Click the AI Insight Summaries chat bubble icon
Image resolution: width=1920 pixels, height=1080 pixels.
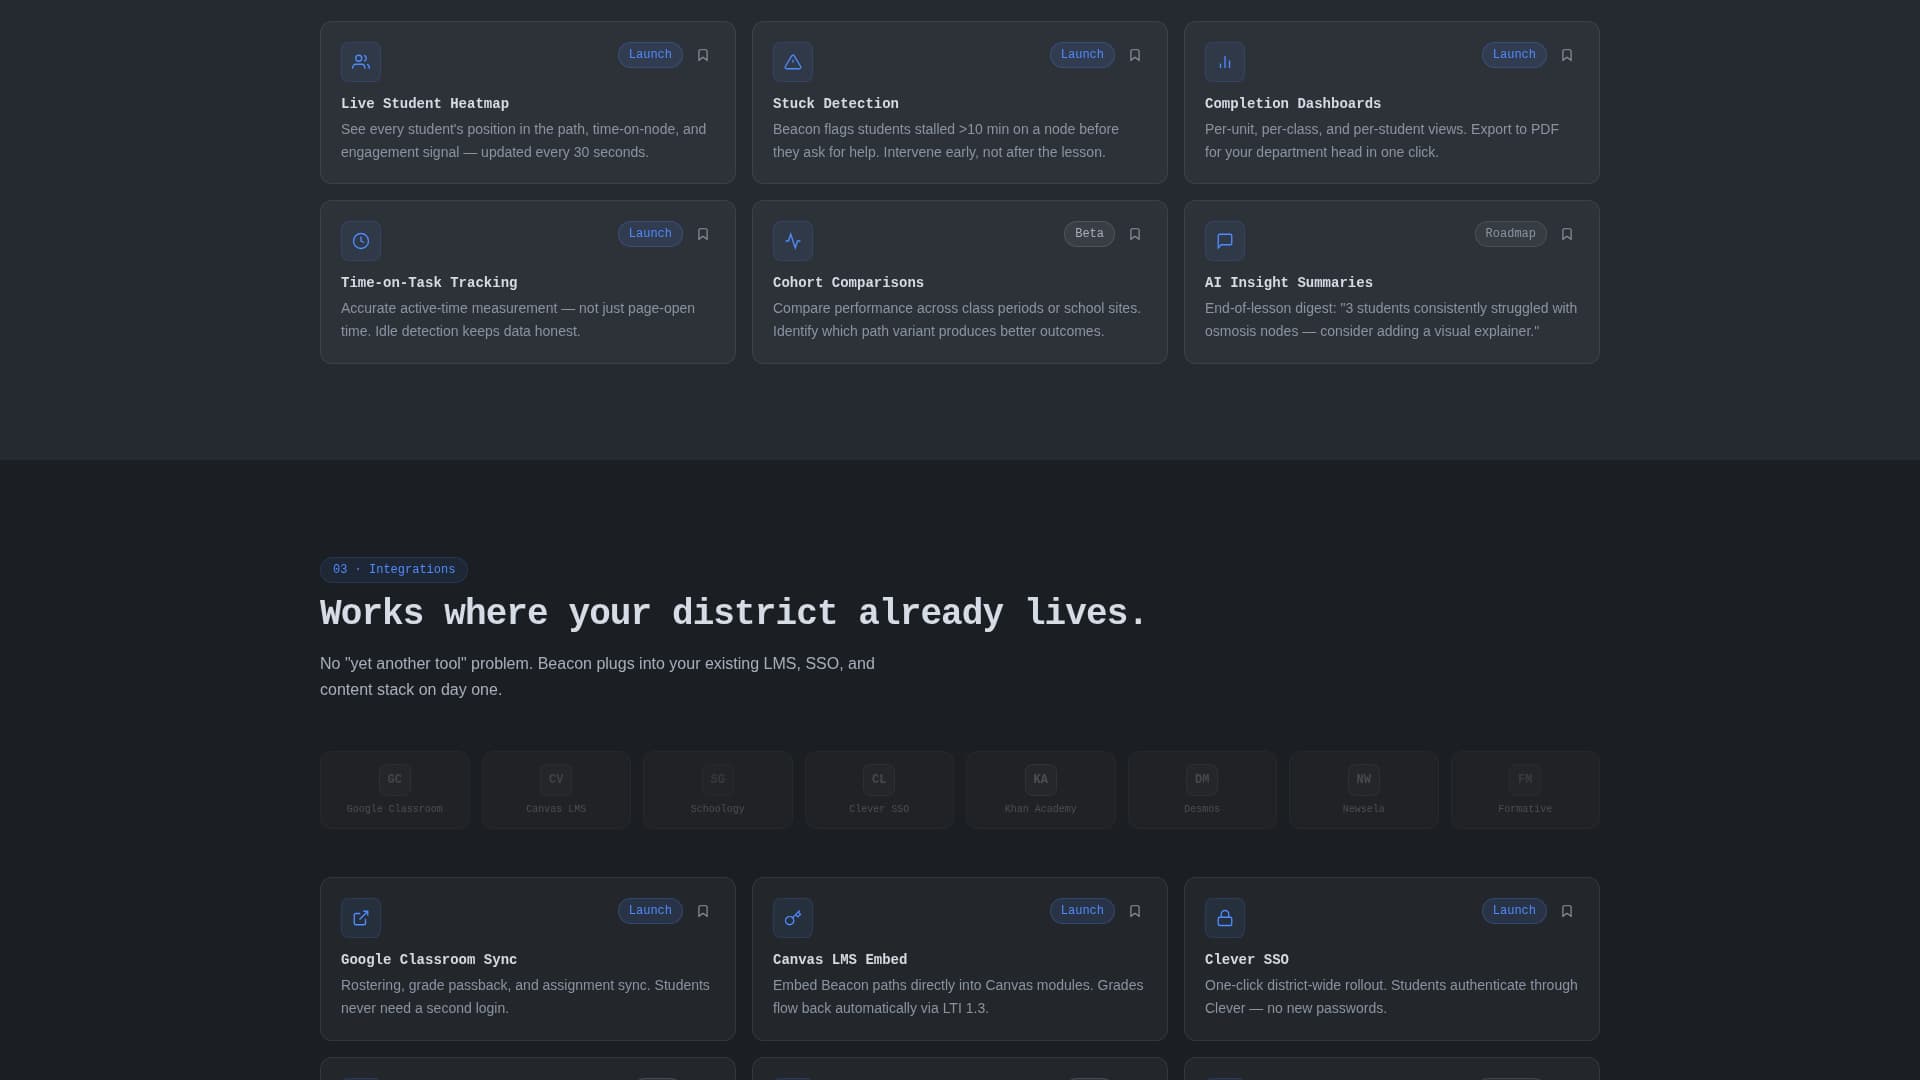click(1225, 241)
